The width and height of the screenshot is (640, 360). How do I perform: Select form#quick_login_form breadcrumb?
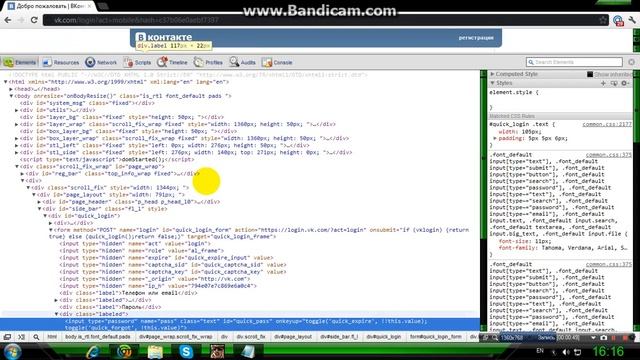pyautogui.click(x=436, y=337)
